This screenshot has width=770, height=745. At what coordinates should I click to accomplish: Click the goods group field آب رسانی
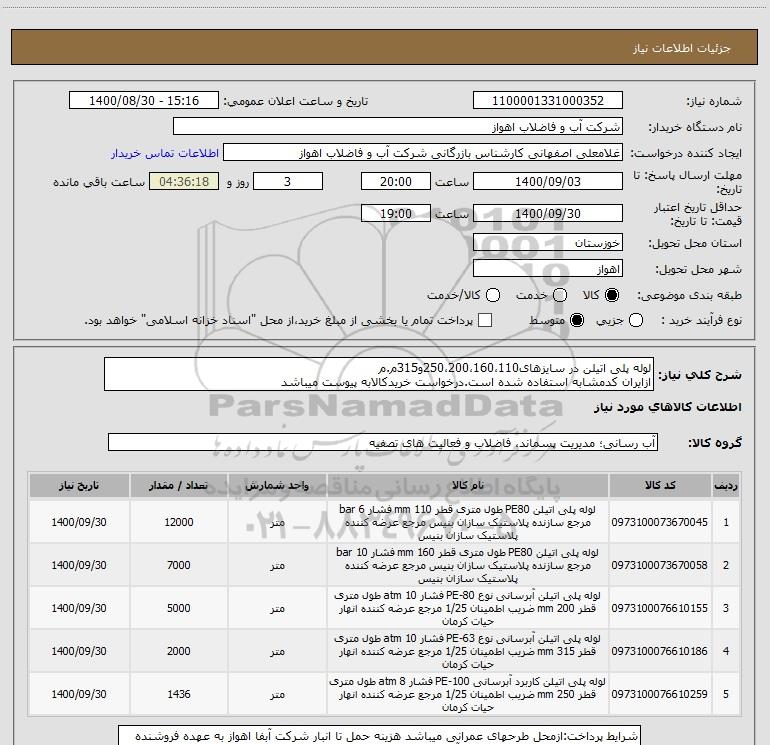383,442
